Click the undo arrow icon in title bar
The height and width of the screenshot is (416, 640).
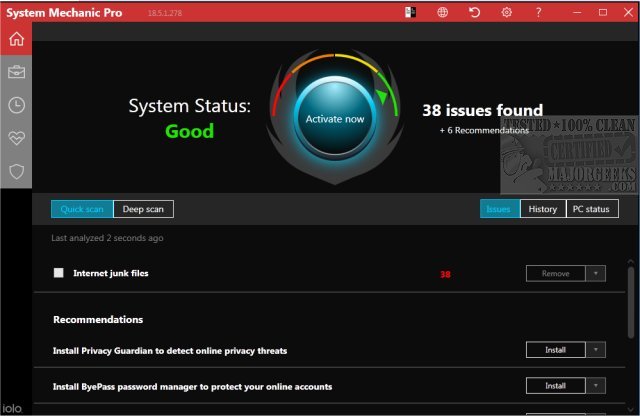(474, 12)
